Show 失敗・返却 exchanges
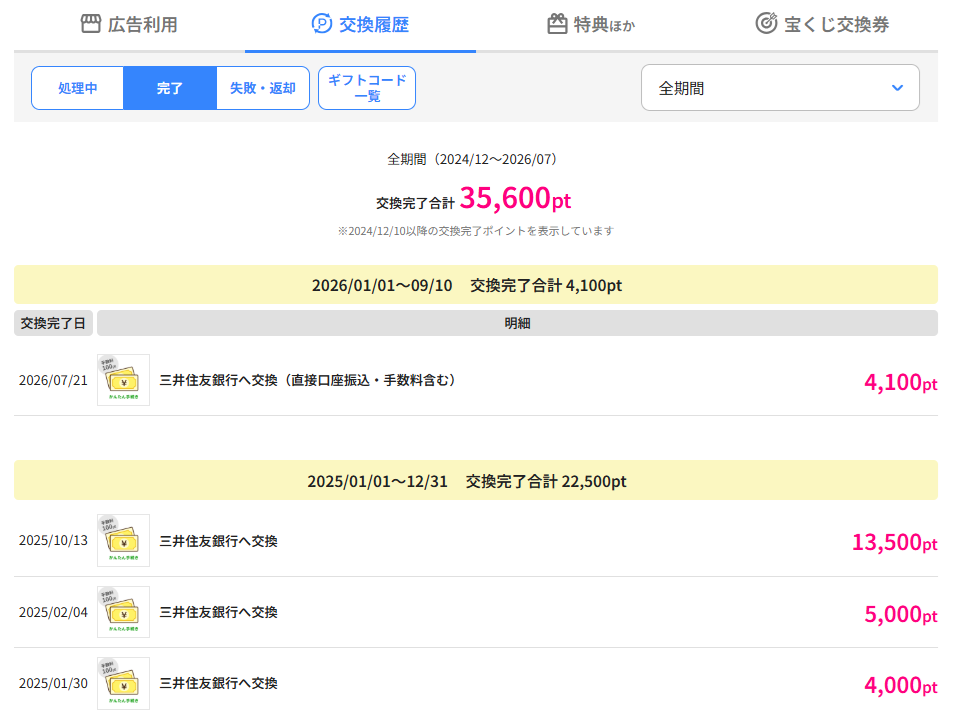The width and height of the screenshot is (980, 718). point(262,88)
